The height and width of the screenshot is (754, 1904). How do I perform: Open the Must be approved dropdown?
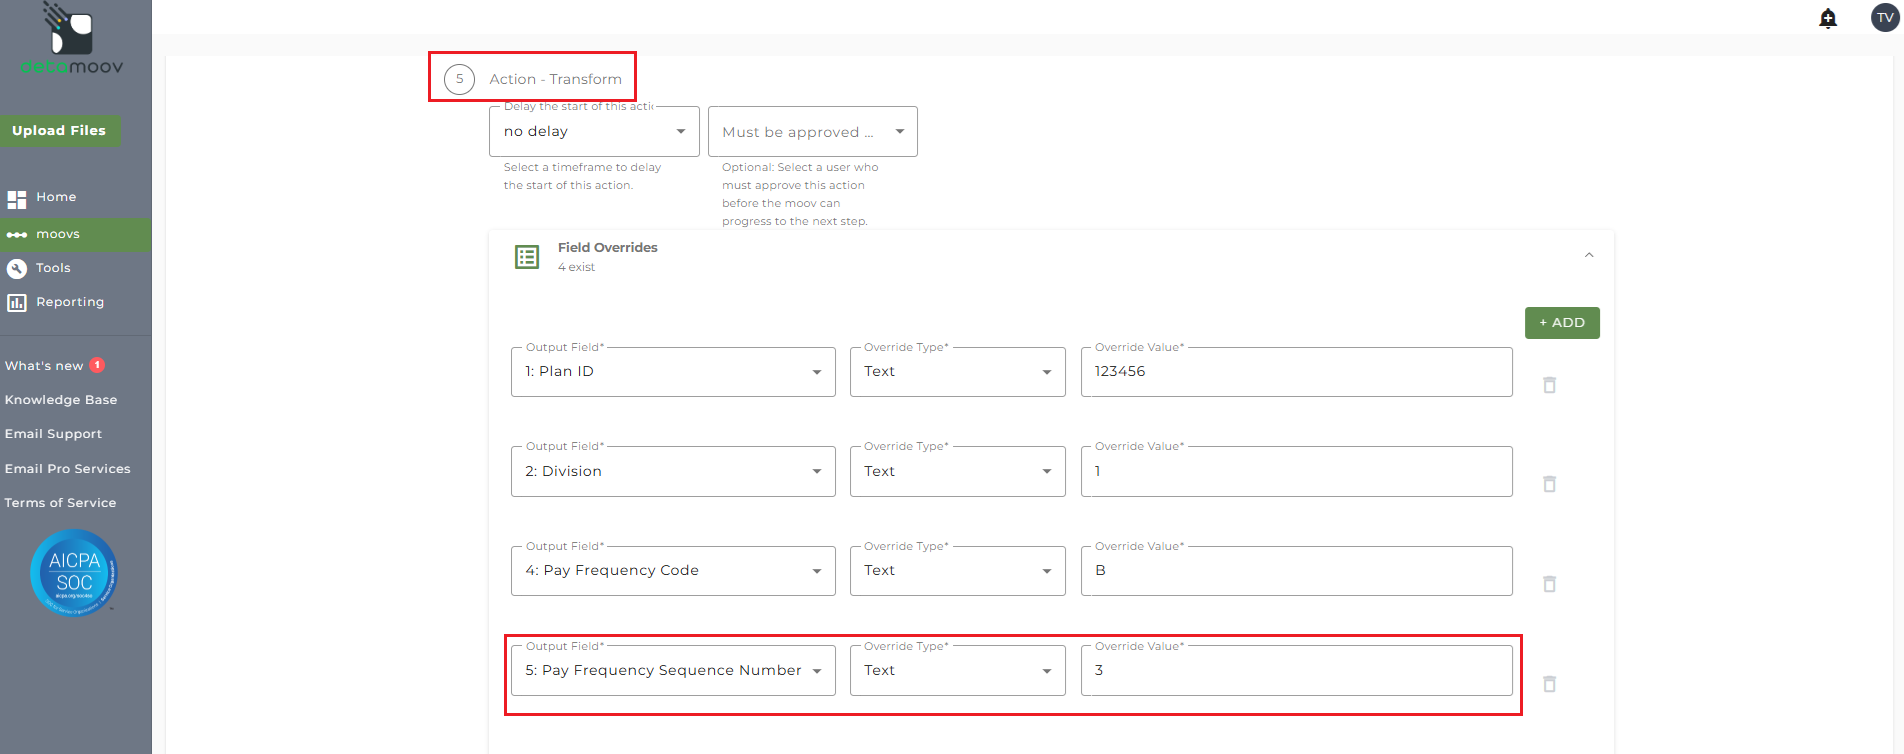812,132
